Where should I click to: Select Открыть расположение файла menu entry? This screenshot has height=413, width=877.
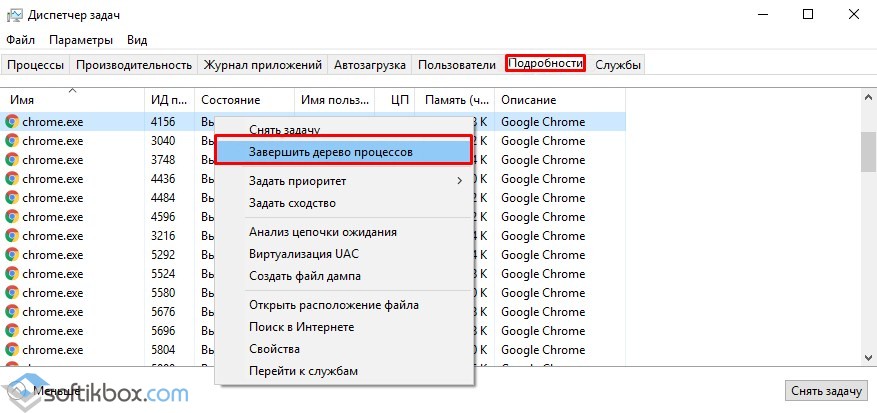click(x=333, y=305)
